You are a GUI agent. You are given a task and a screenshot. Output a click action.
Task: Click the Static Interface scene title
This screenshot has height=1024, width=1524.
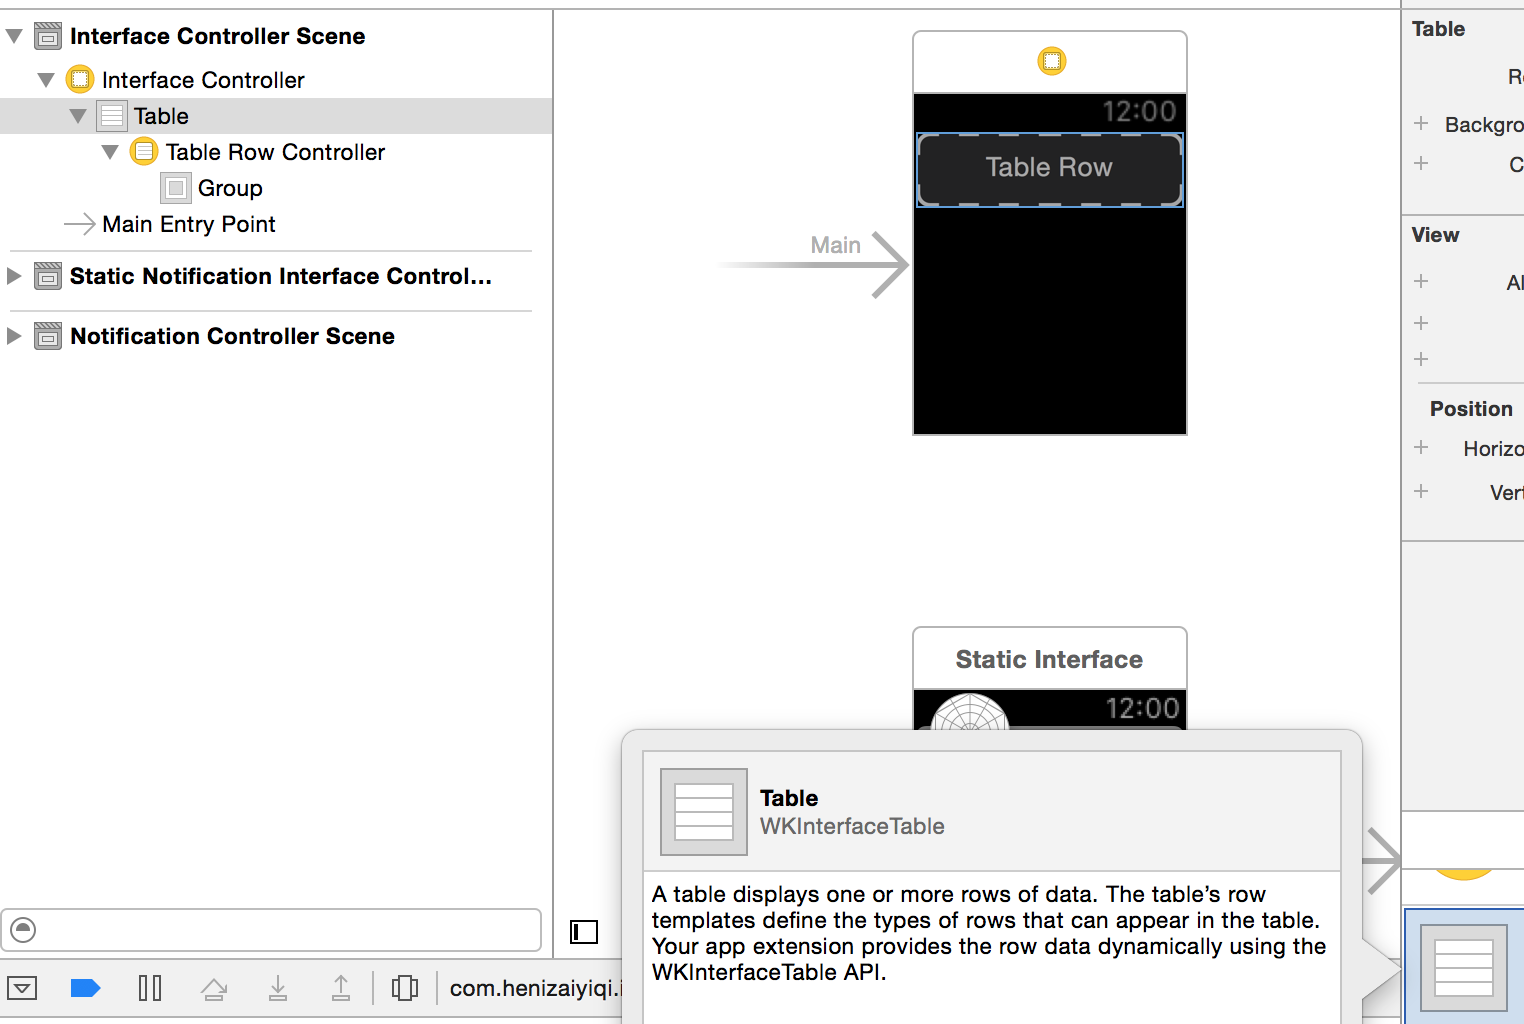coord(1049,659)
